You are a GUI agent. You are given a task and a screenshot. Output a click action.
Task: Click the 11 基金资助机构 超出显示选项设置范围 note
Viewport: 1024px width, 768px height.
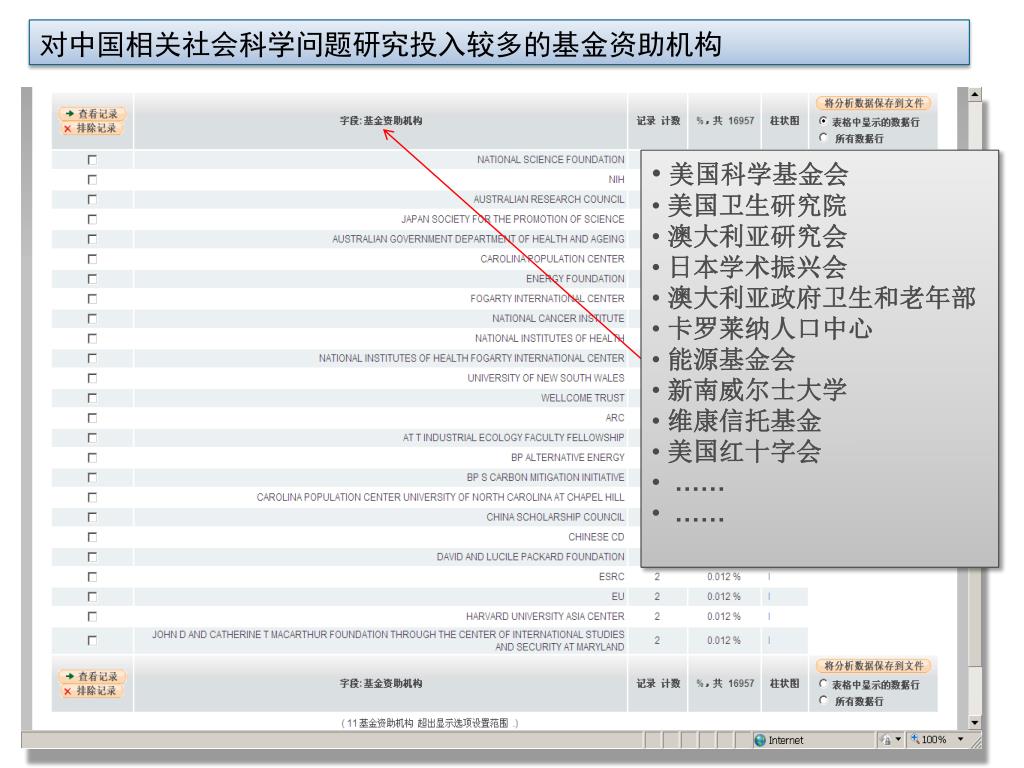(x=429, y=723)
